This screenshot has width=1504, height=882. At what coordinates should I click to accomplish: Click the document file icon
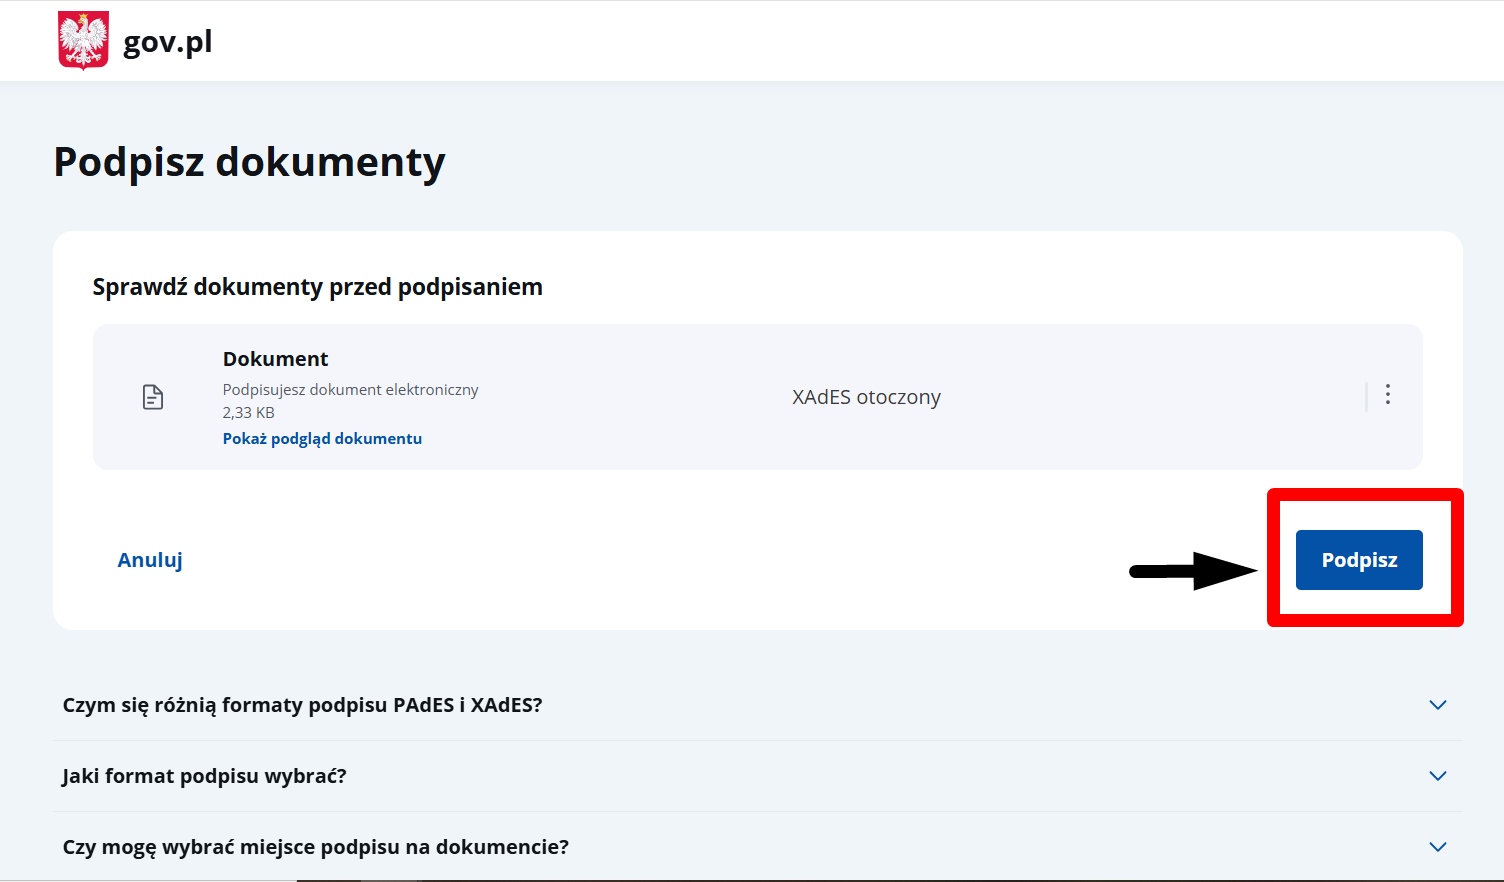tap(153, 397)
